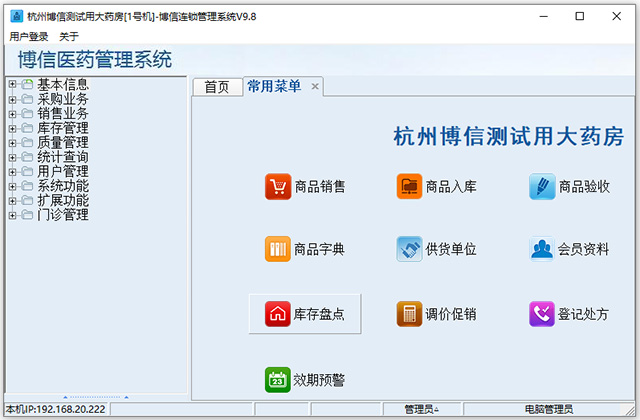
Task: Click the folder icon beside 质量管理
Action: click(x=27, y=142)
